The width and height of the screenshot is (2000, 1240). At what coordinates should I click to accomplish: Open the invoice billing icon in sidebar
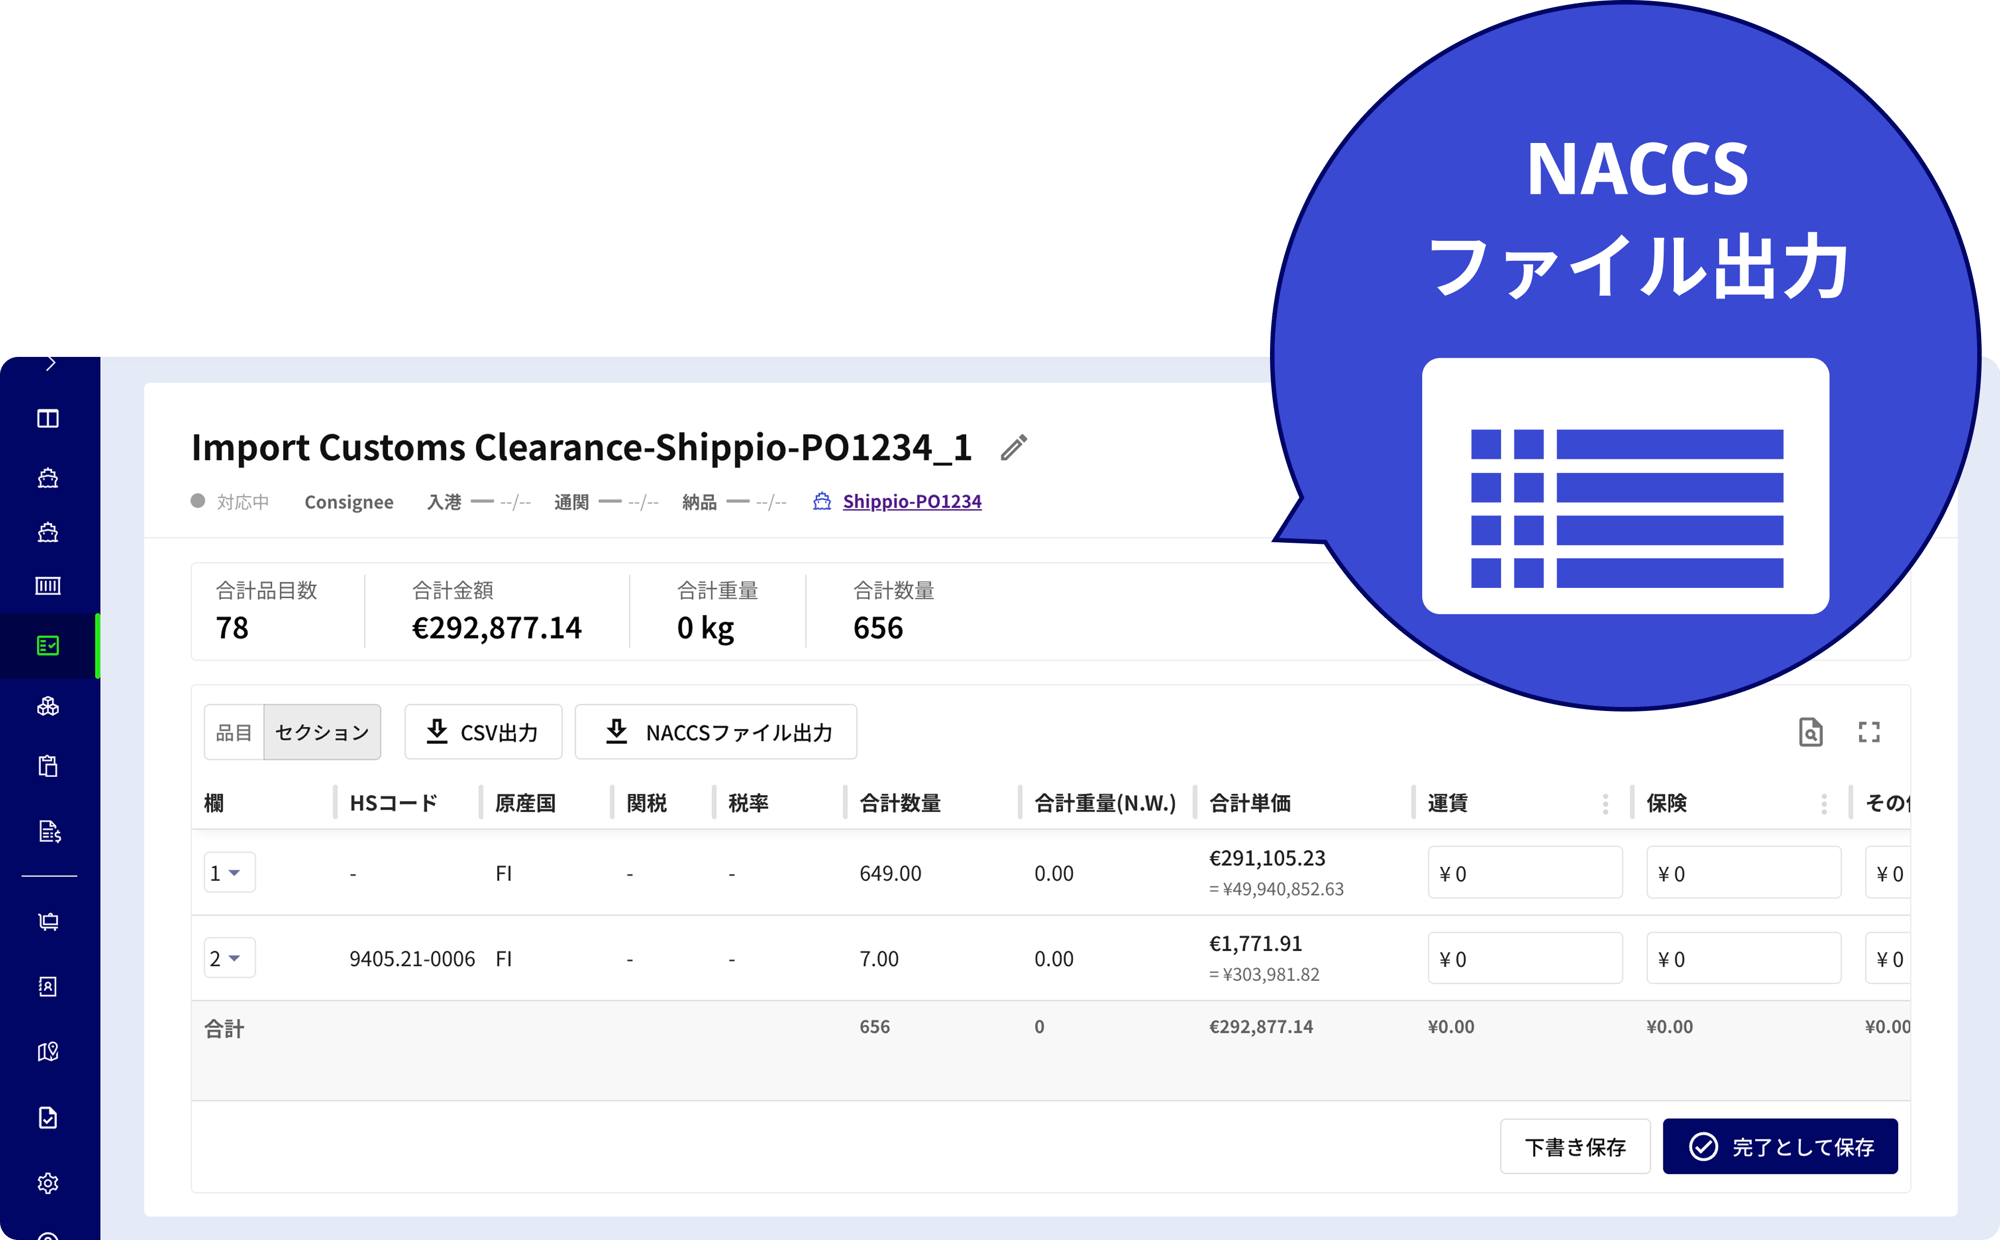pos(48,830)
